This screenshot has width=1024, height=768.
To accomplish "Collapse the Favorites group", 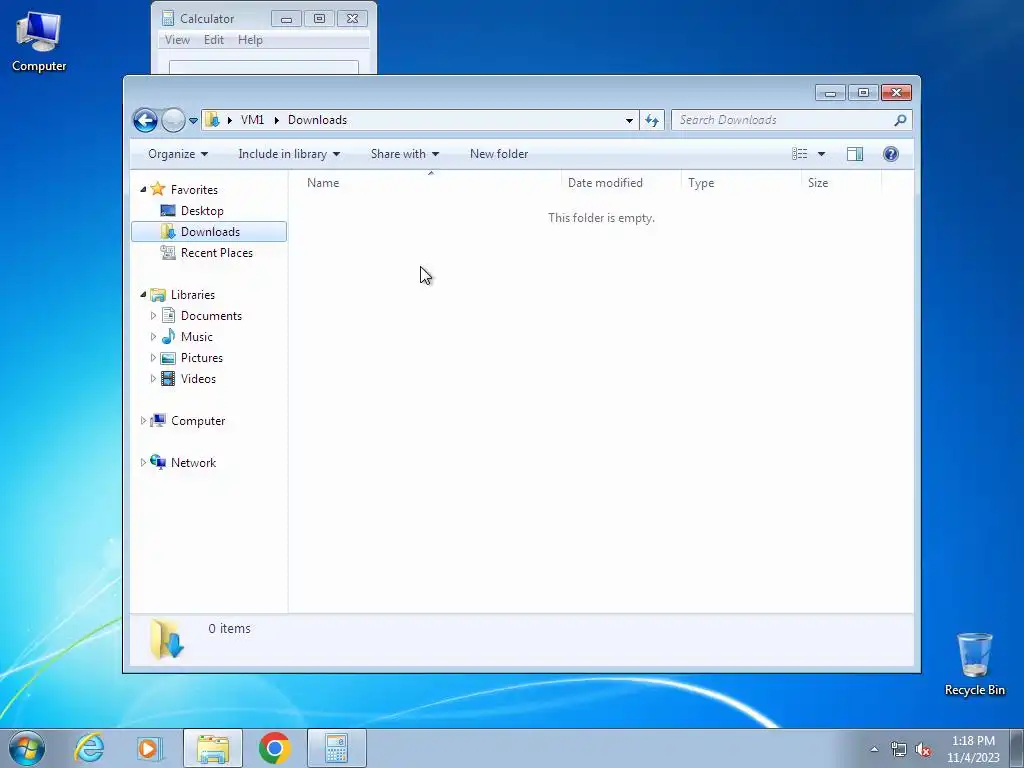I will click(143, 189).
